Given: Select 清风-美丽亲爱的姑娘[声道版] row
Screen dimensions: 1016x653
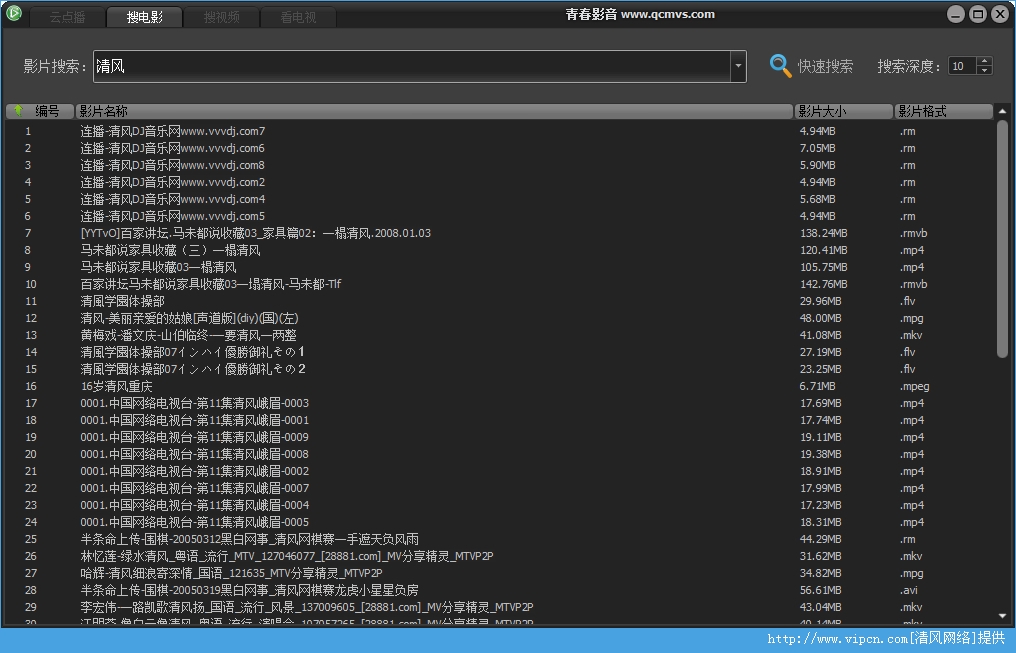Looking at the screenshot, I should pos(499,318).
